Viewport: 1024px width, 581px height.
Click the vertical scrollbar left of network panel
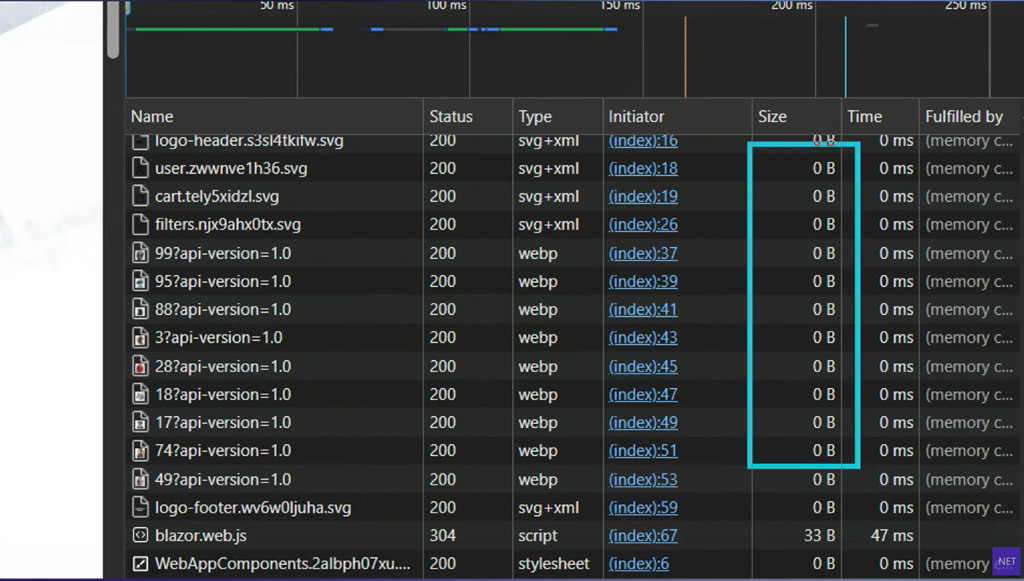[x=114, y=30]
